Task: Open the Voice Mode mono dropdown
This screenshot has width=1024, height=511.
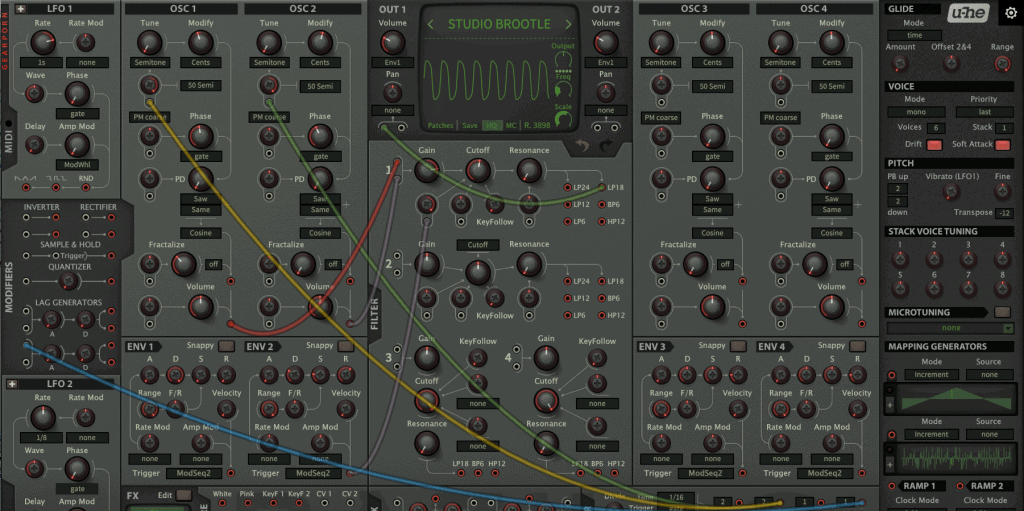Action: pyautogui.click(x=914, y=113)
